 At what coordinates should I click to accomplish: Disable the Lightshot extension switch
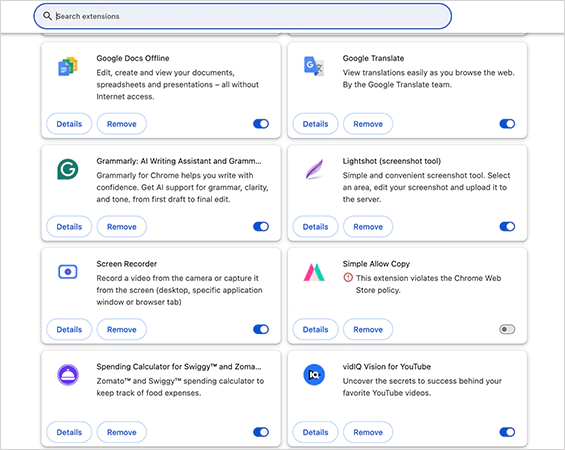pos(507,227)
